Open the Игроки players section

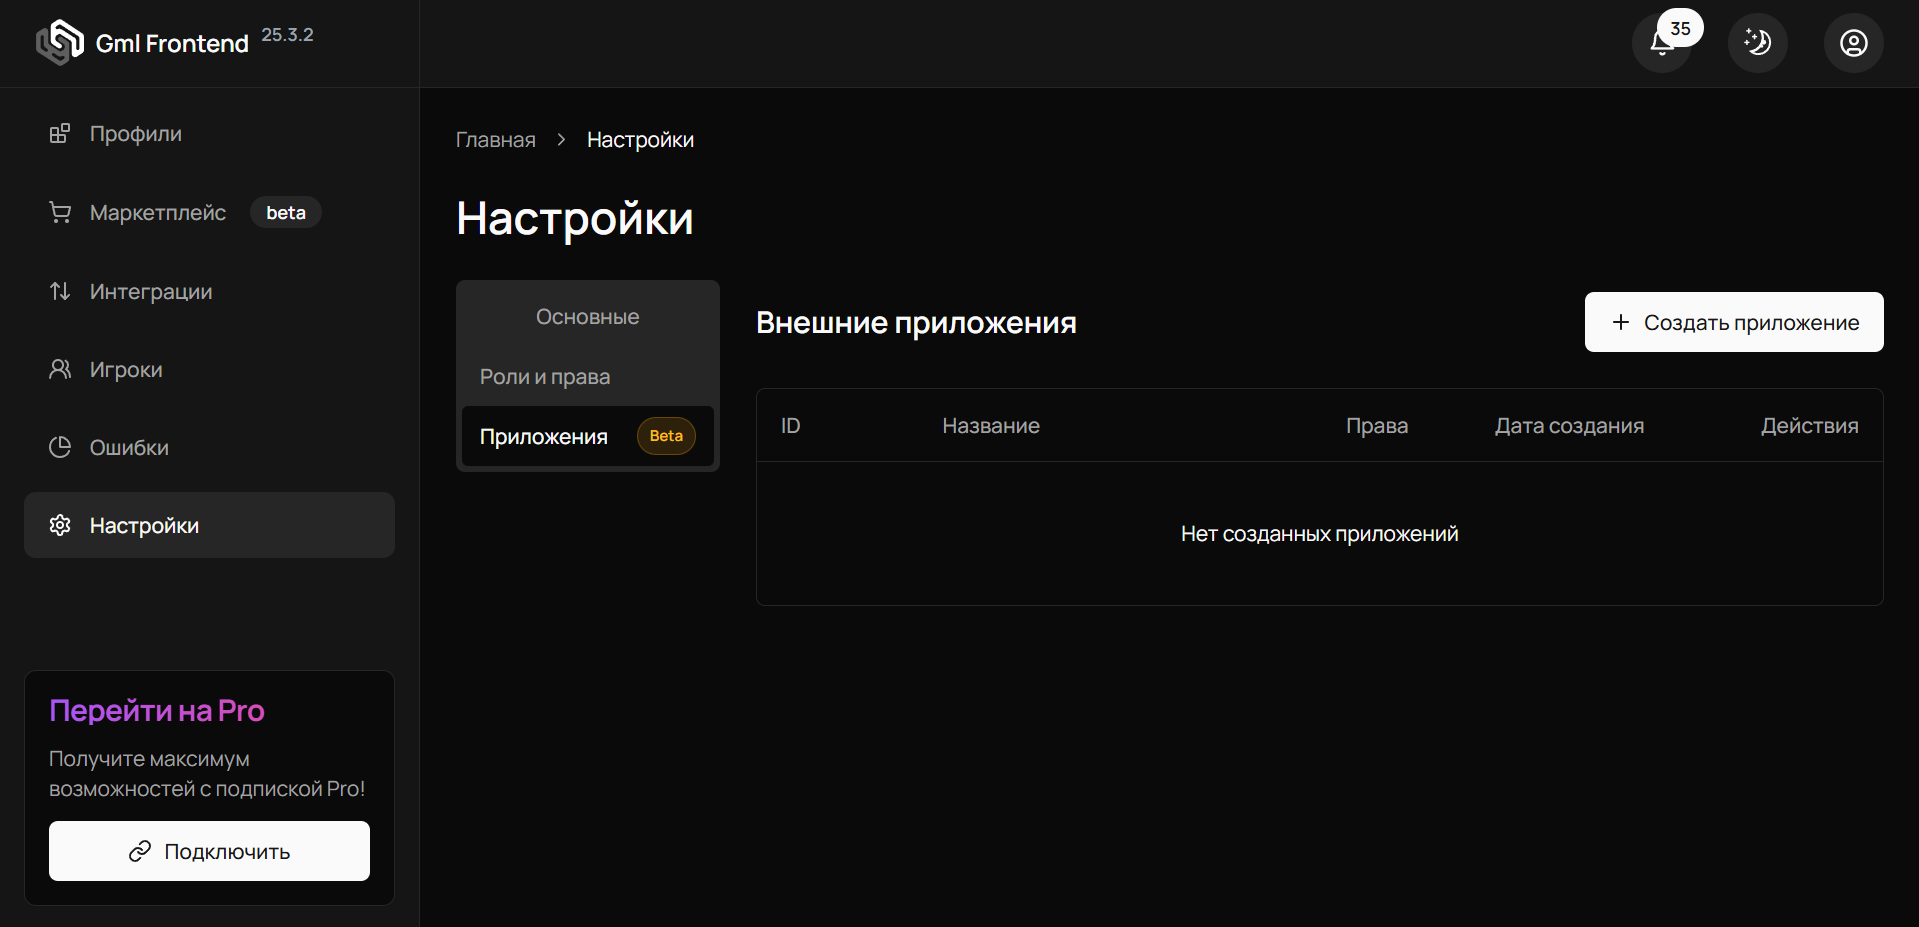tap(126, 369)
